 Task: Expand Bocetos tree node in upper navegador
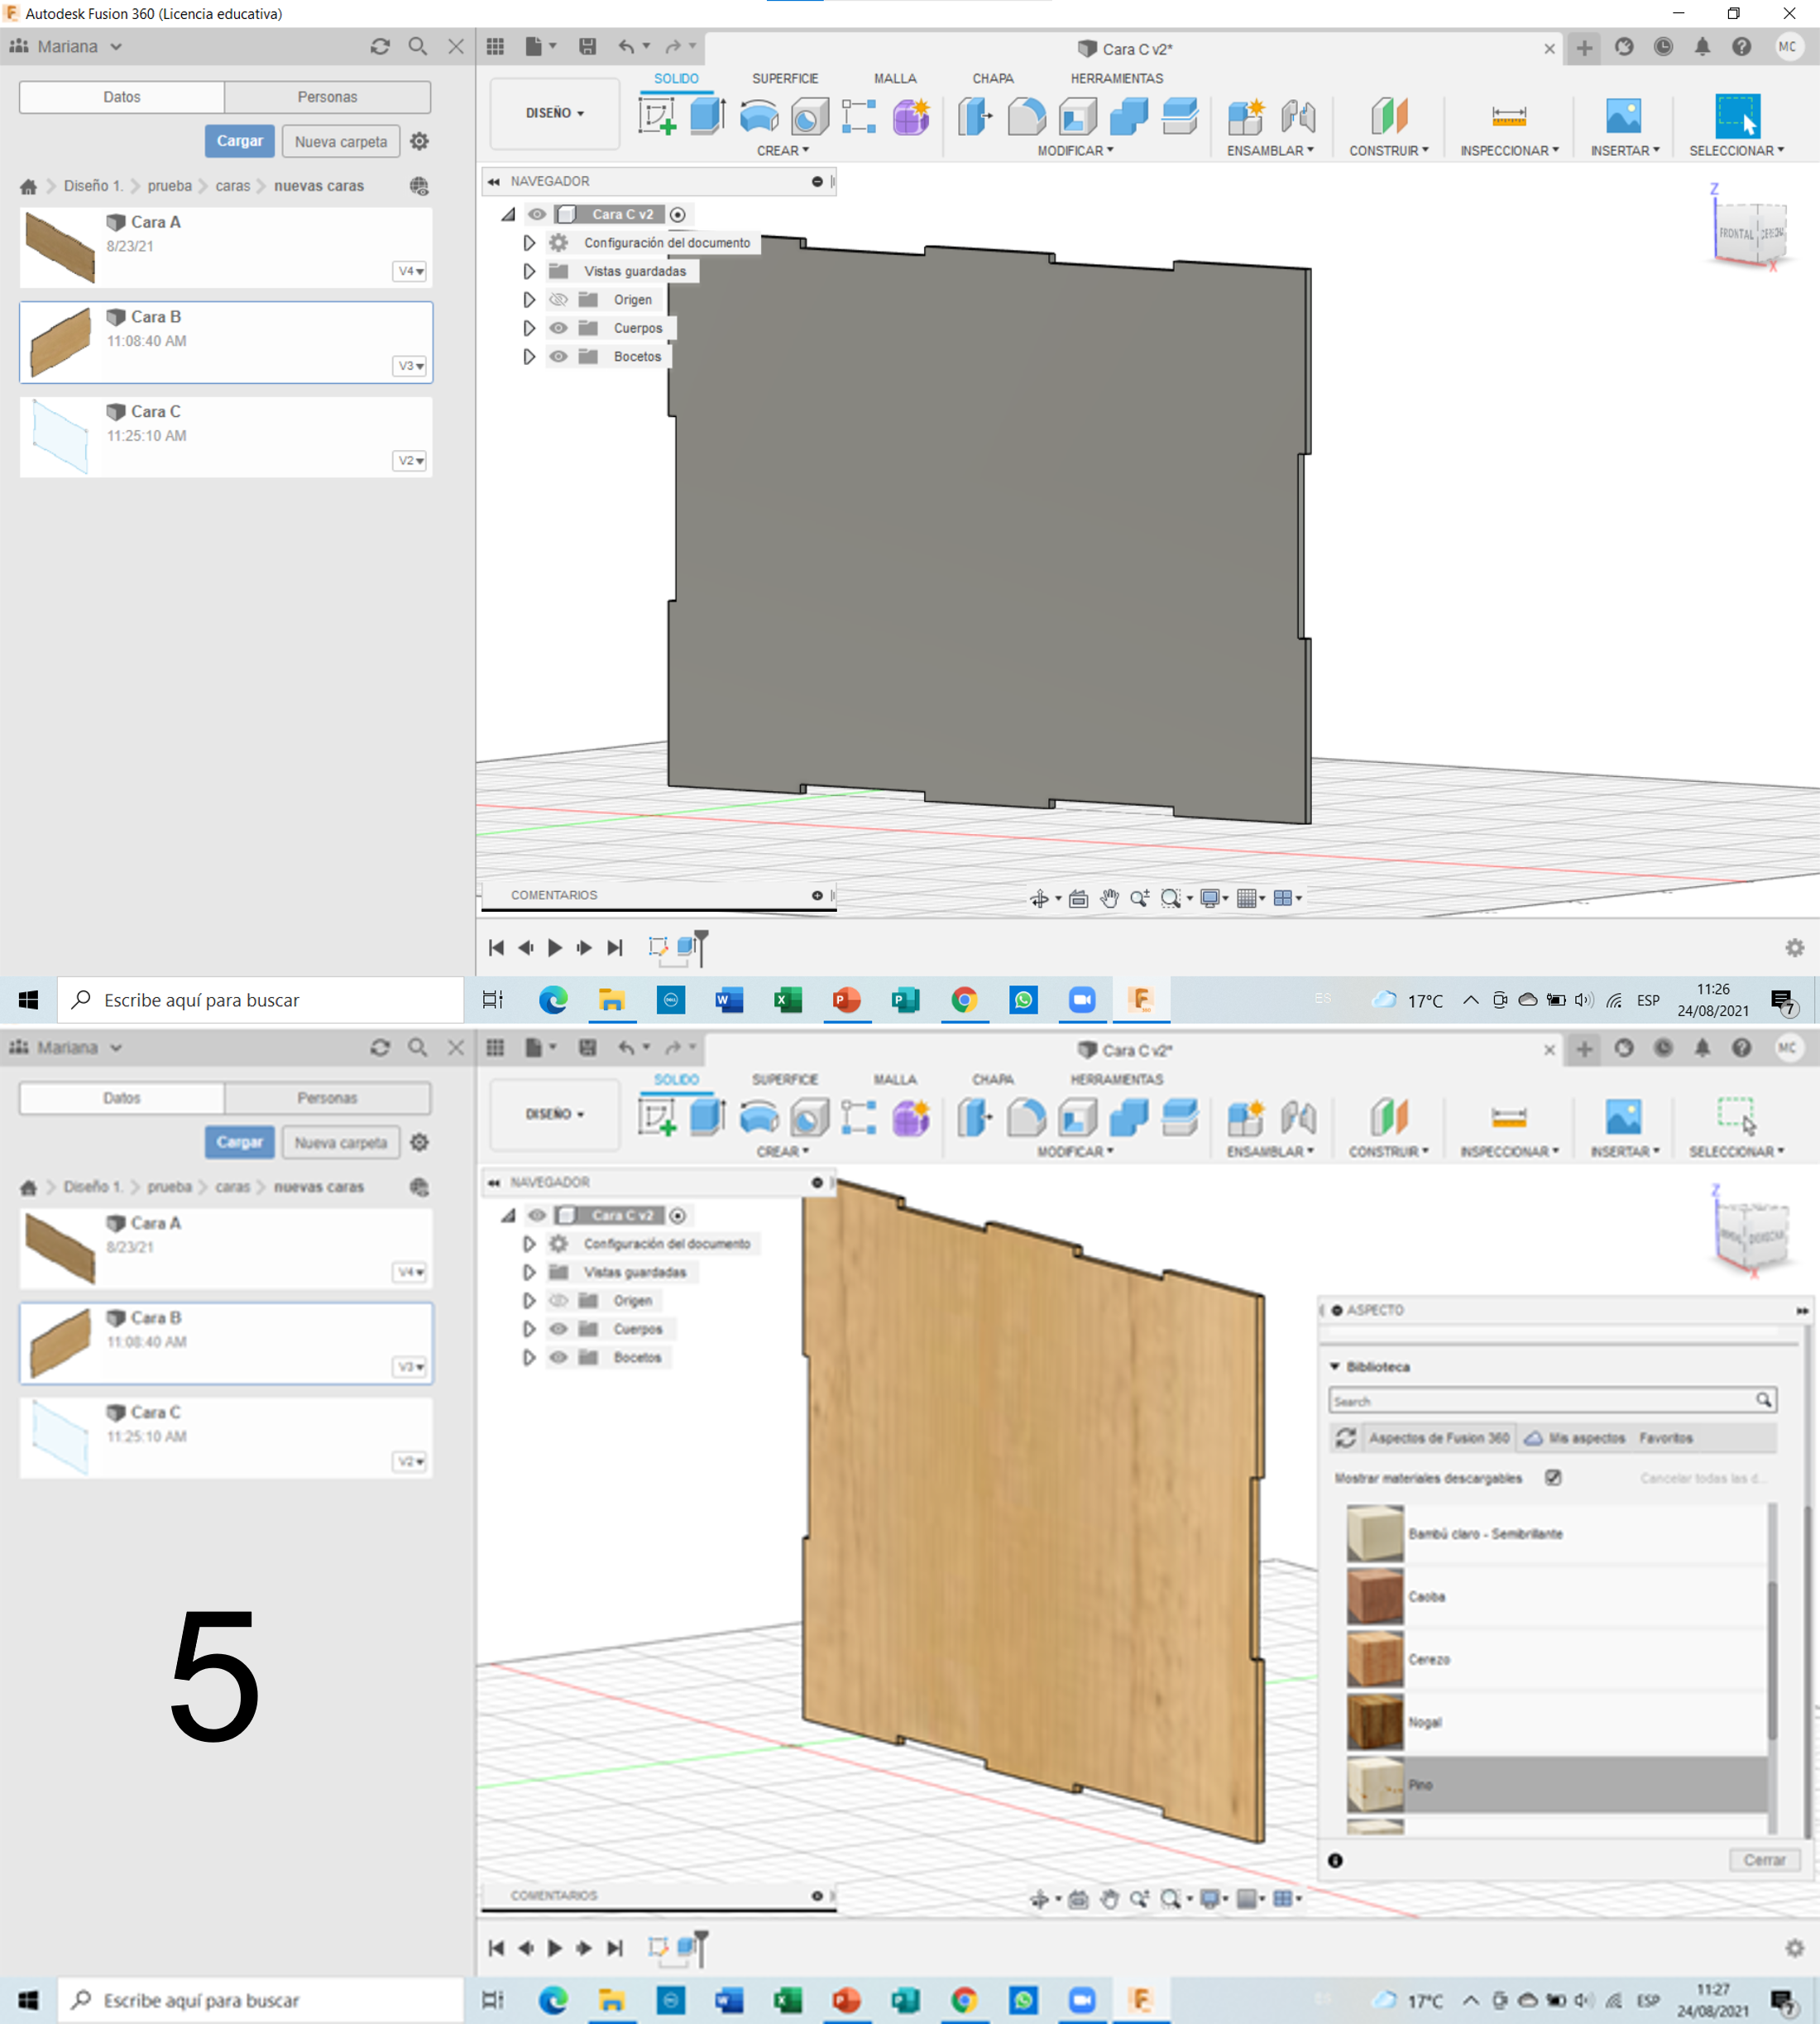529,357
